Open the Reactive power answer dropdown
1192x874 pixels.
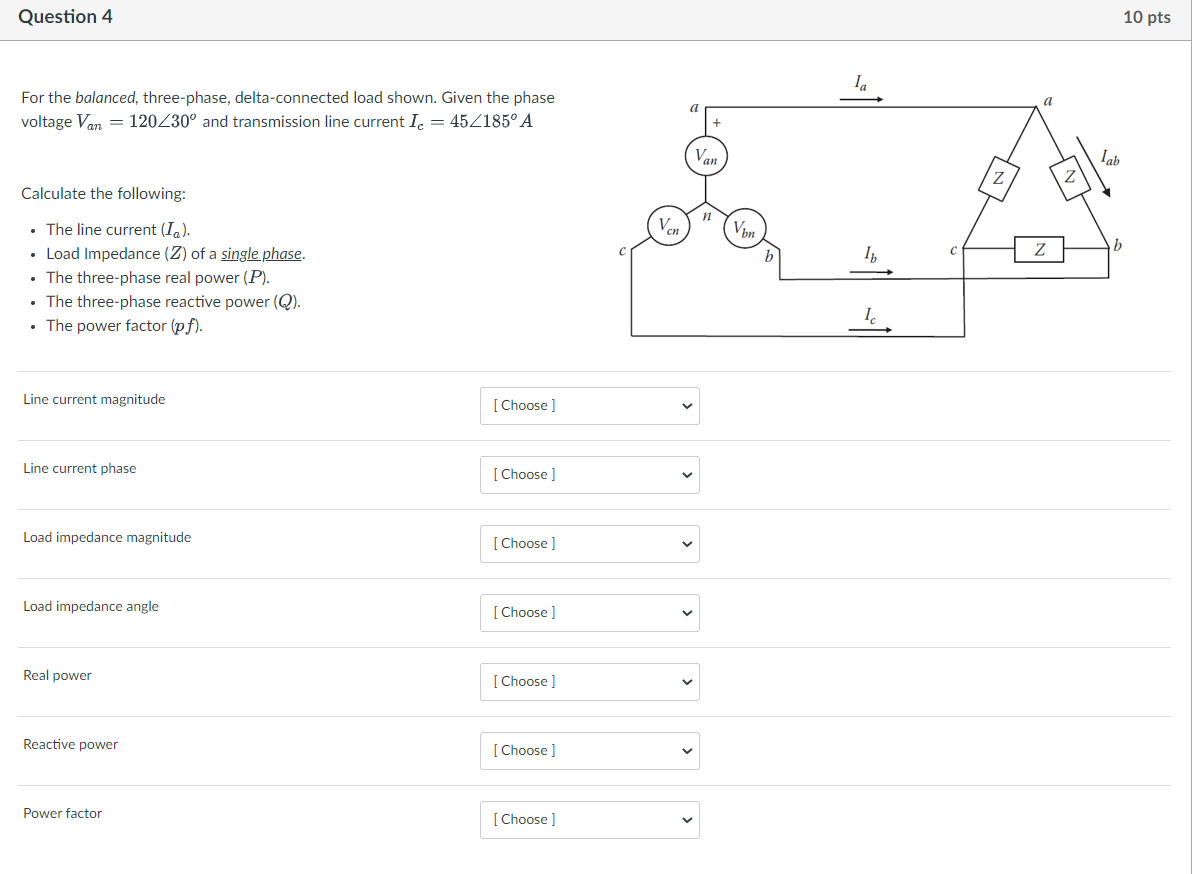tap(589, 750)
